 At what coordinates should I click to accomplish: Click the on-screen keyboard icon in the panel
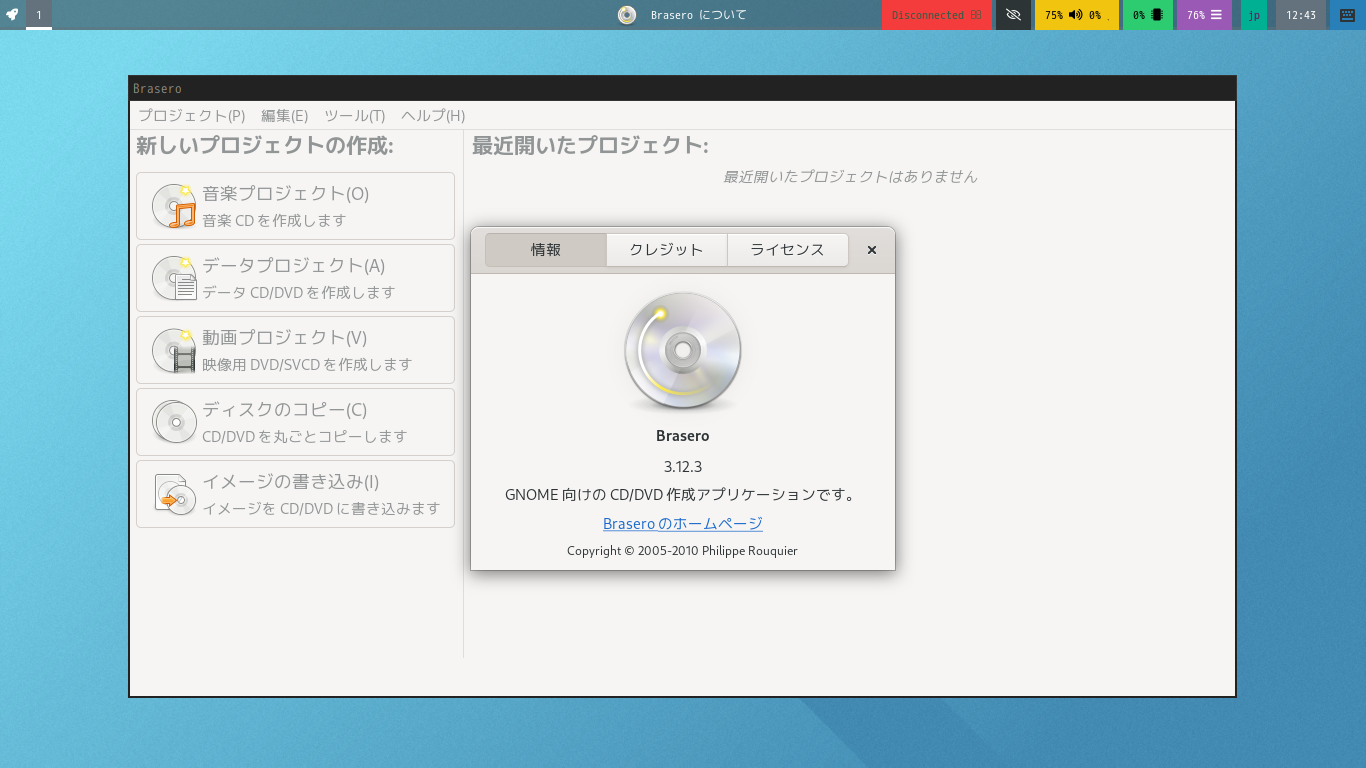point(1348,15)
